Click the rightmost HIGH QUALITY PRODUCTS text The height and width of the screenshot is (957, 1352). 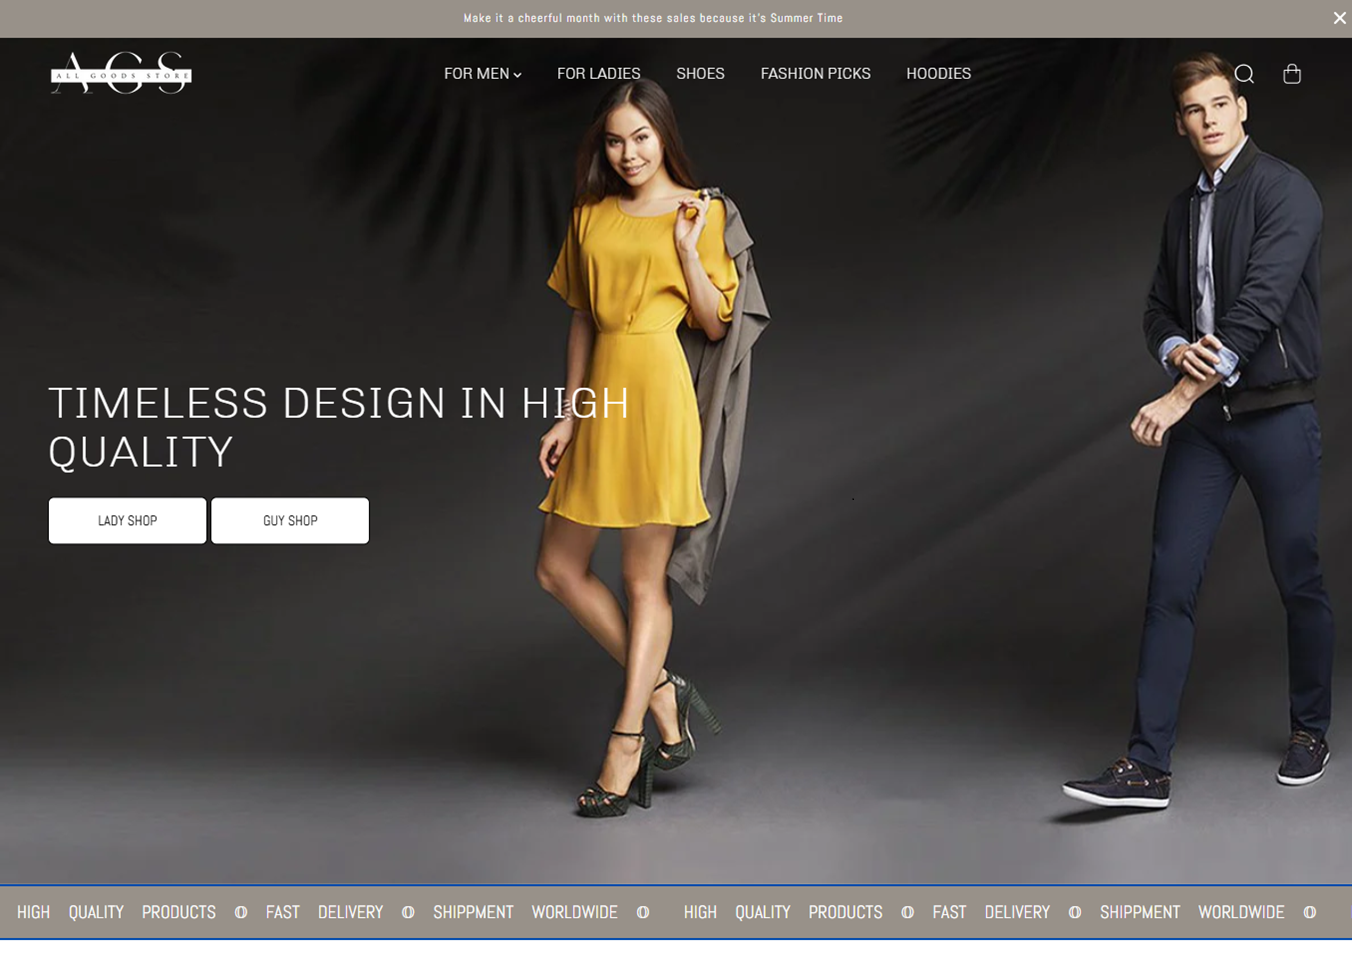click(782, 912)
